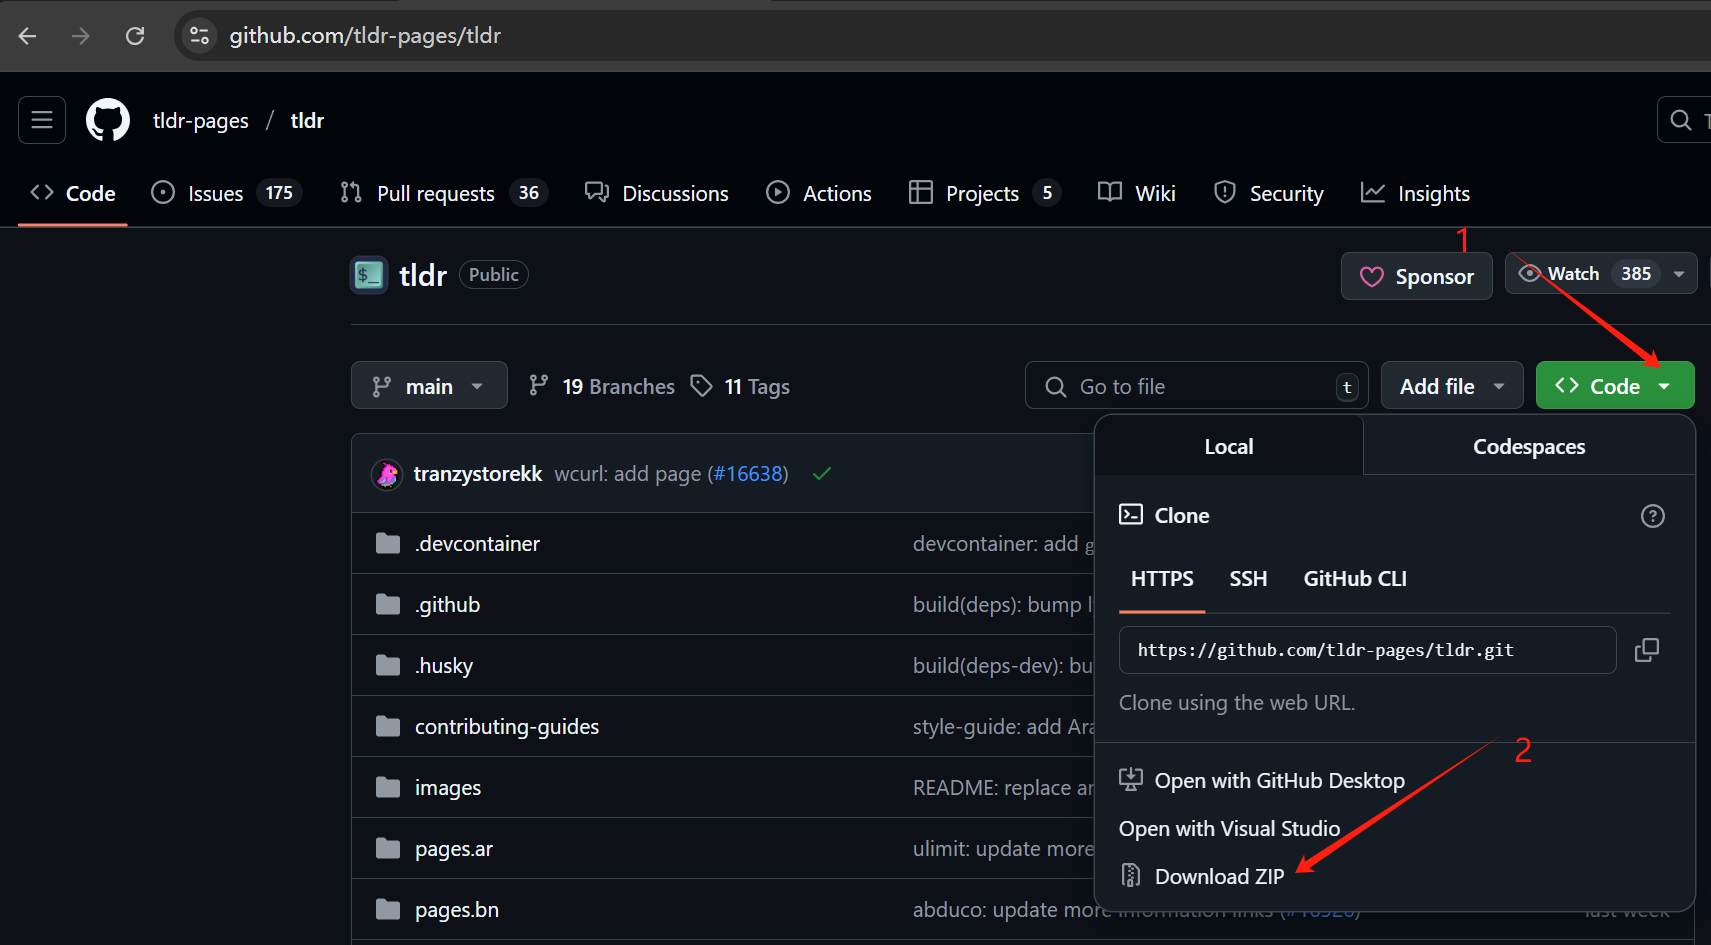This screenshot has width=1711, height=945.
Task: Expand the Add file dropdown
Action: click(x=1452, y=386)
